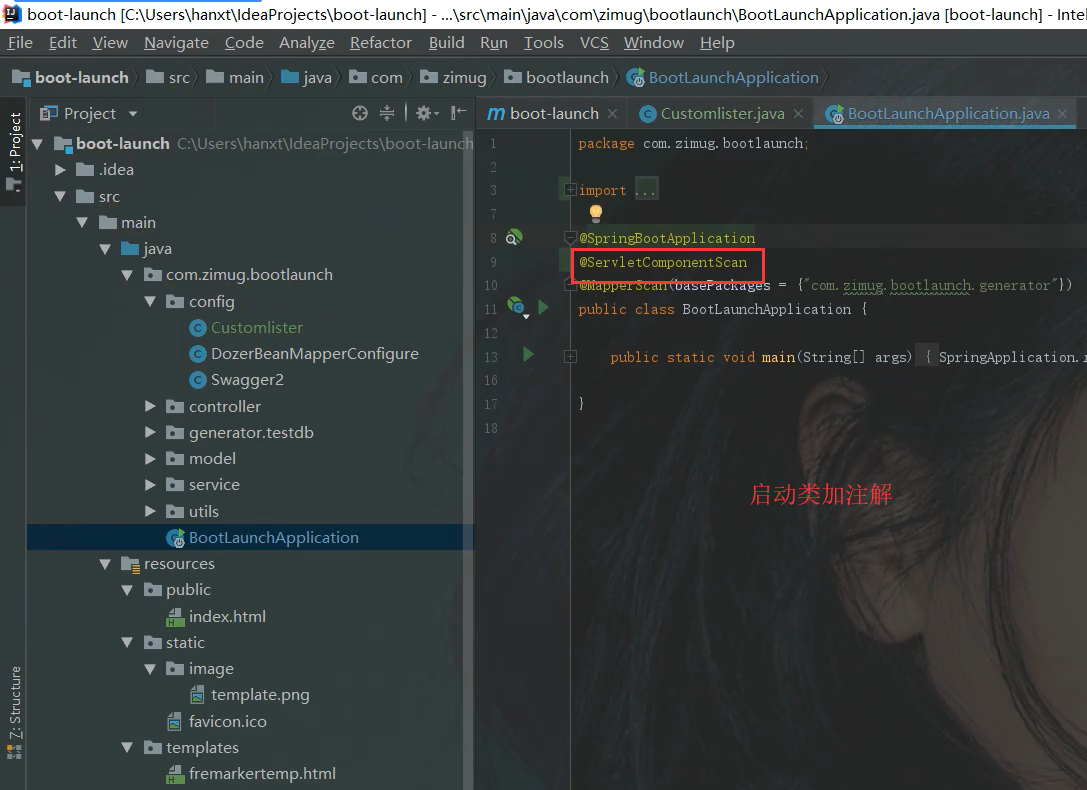Click the hide Project panel icon
Viewport: 1087px width, 790px height.
point(458,113)
